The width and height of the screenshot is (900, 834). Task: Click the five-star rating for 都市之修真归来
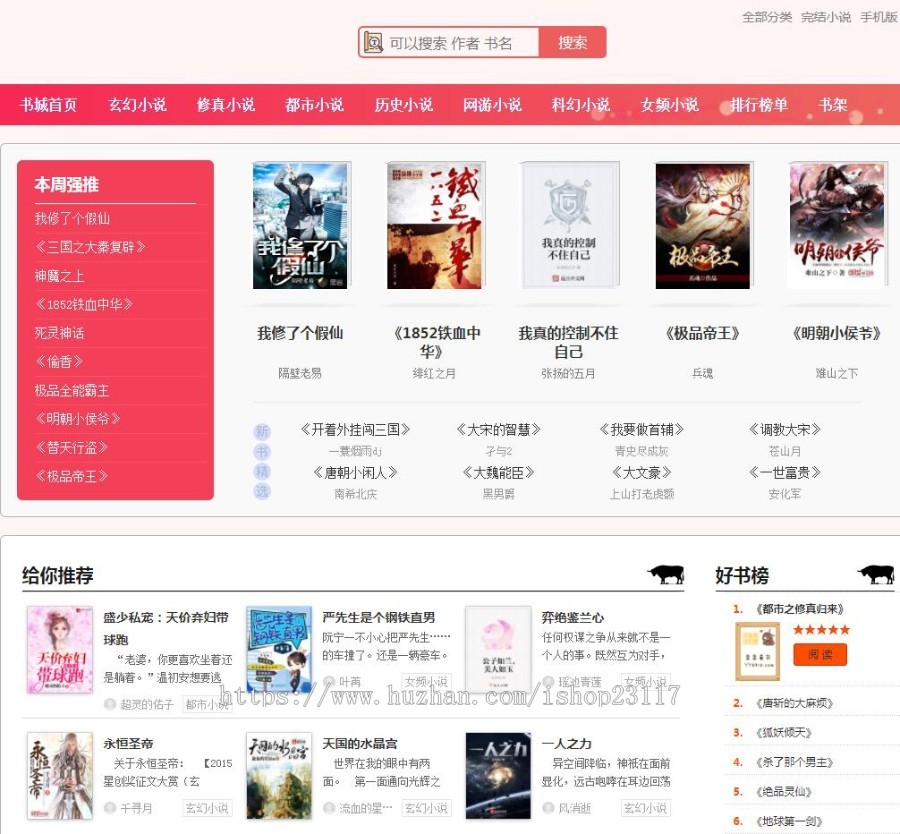tap(822, 629)
